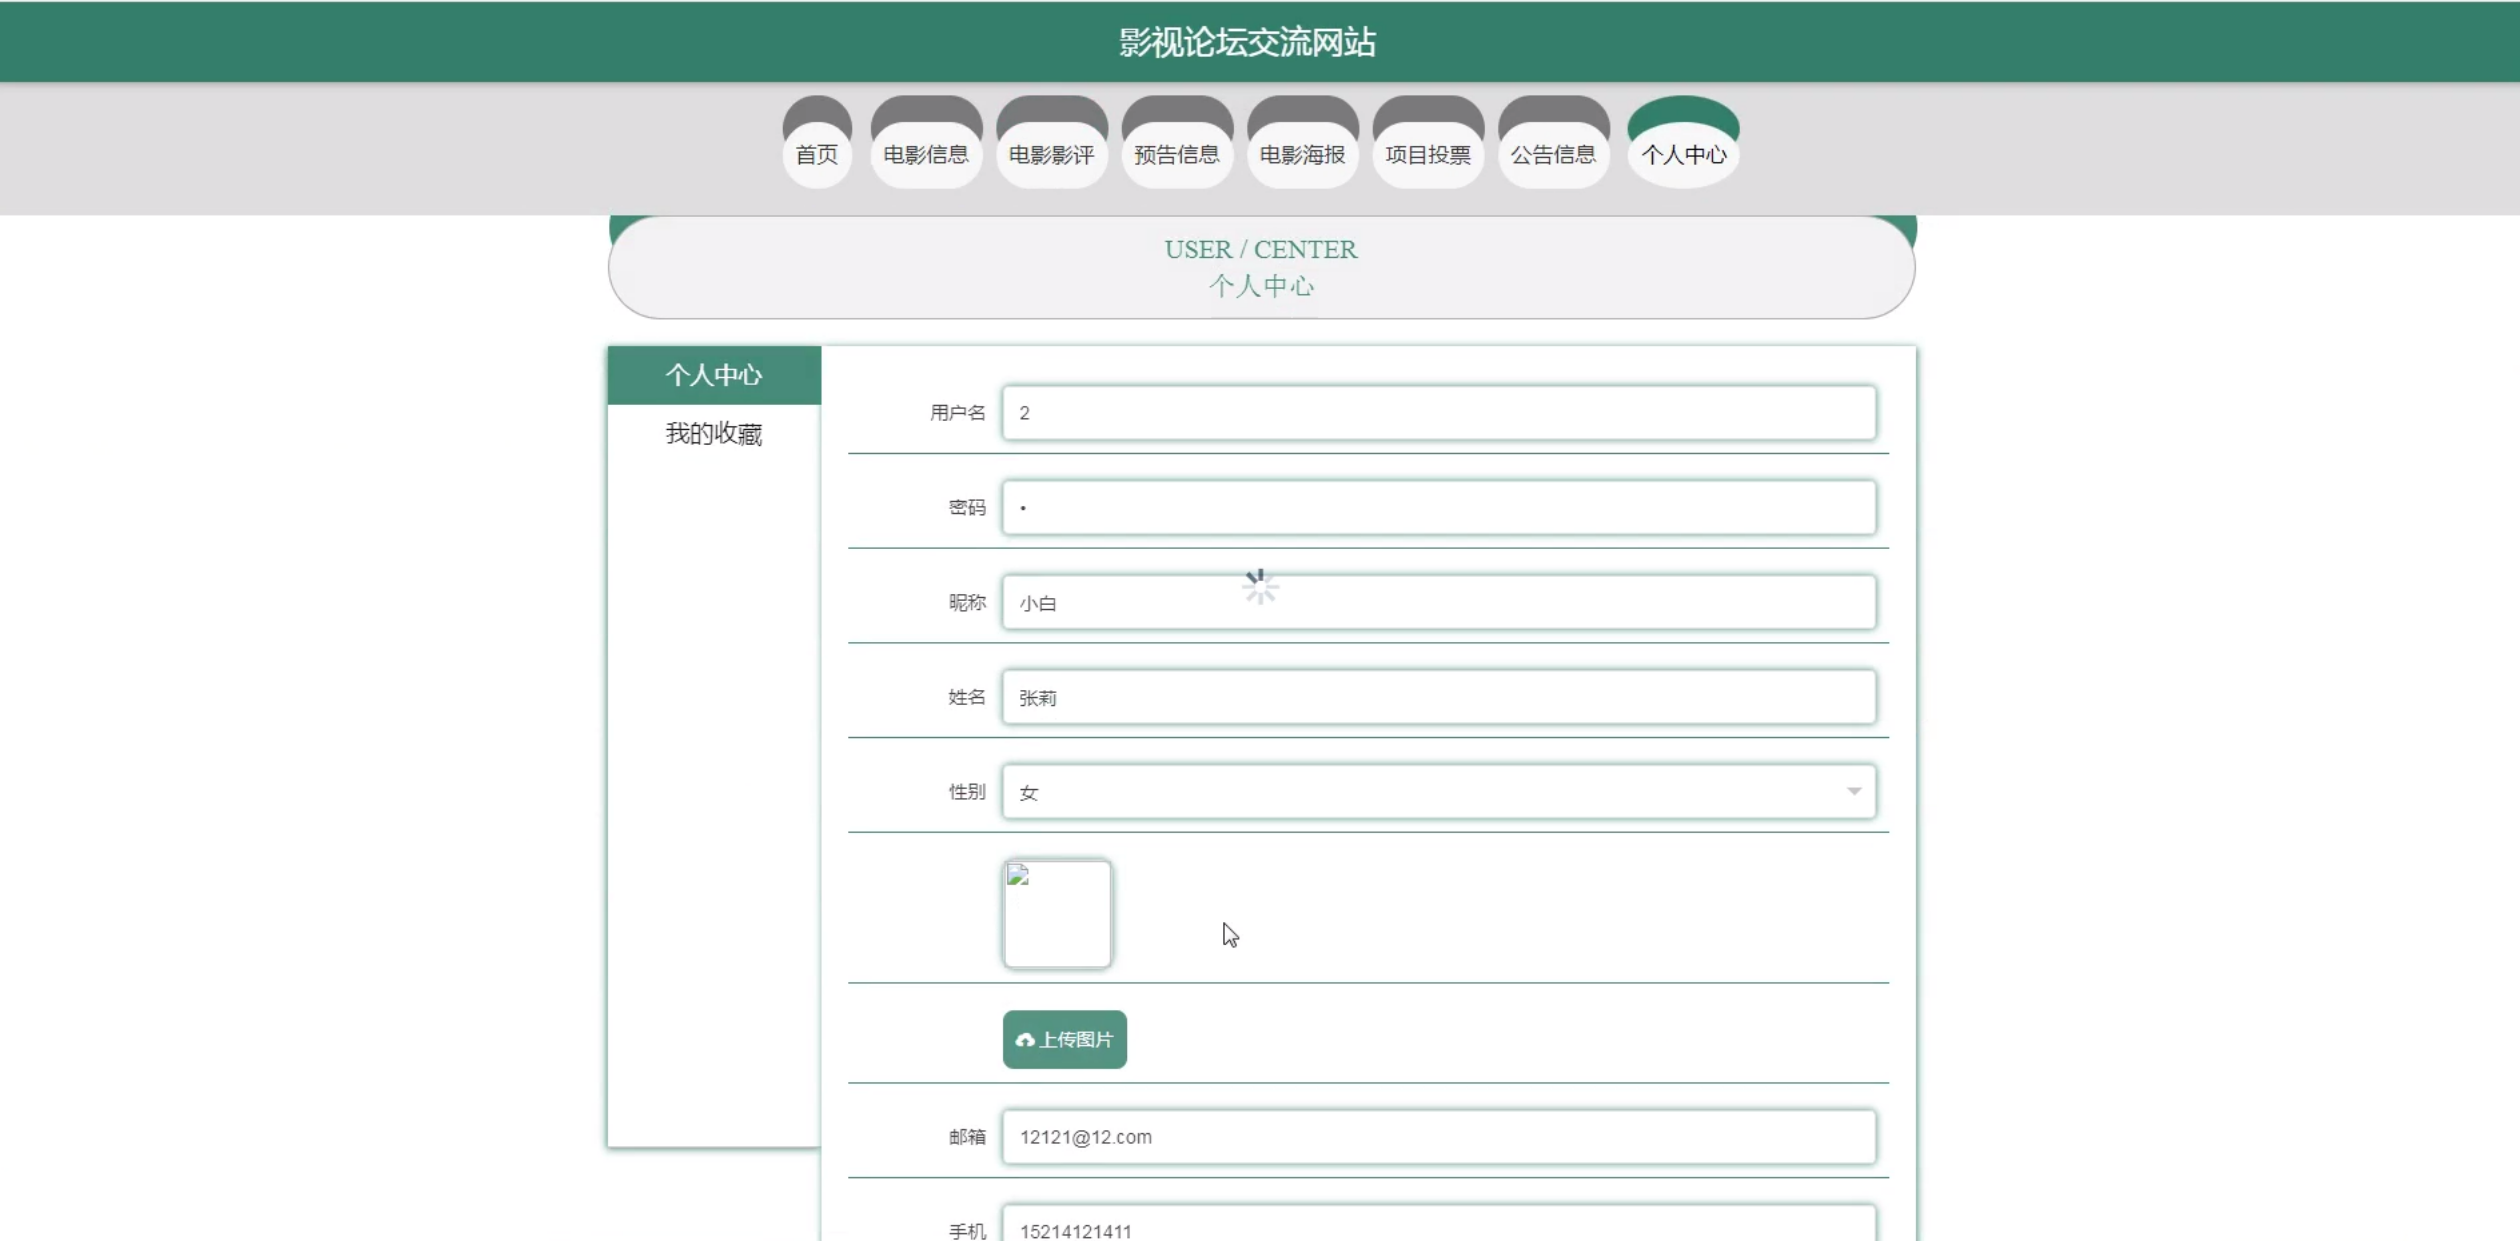Go to 电影信息 navigation tab
2520x1241 pixels.
(x=926, y=154)
